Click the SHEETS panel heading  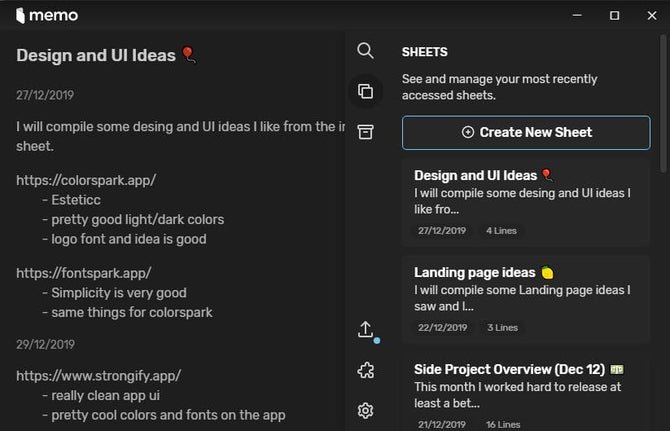pos(424,52)
